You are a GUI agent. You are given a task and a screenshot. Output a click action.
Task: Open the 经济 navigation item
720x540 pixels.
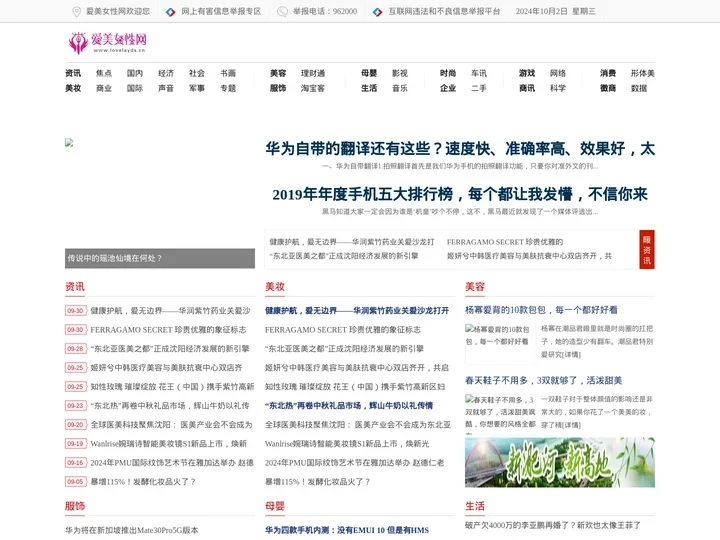tap(166, 73)
